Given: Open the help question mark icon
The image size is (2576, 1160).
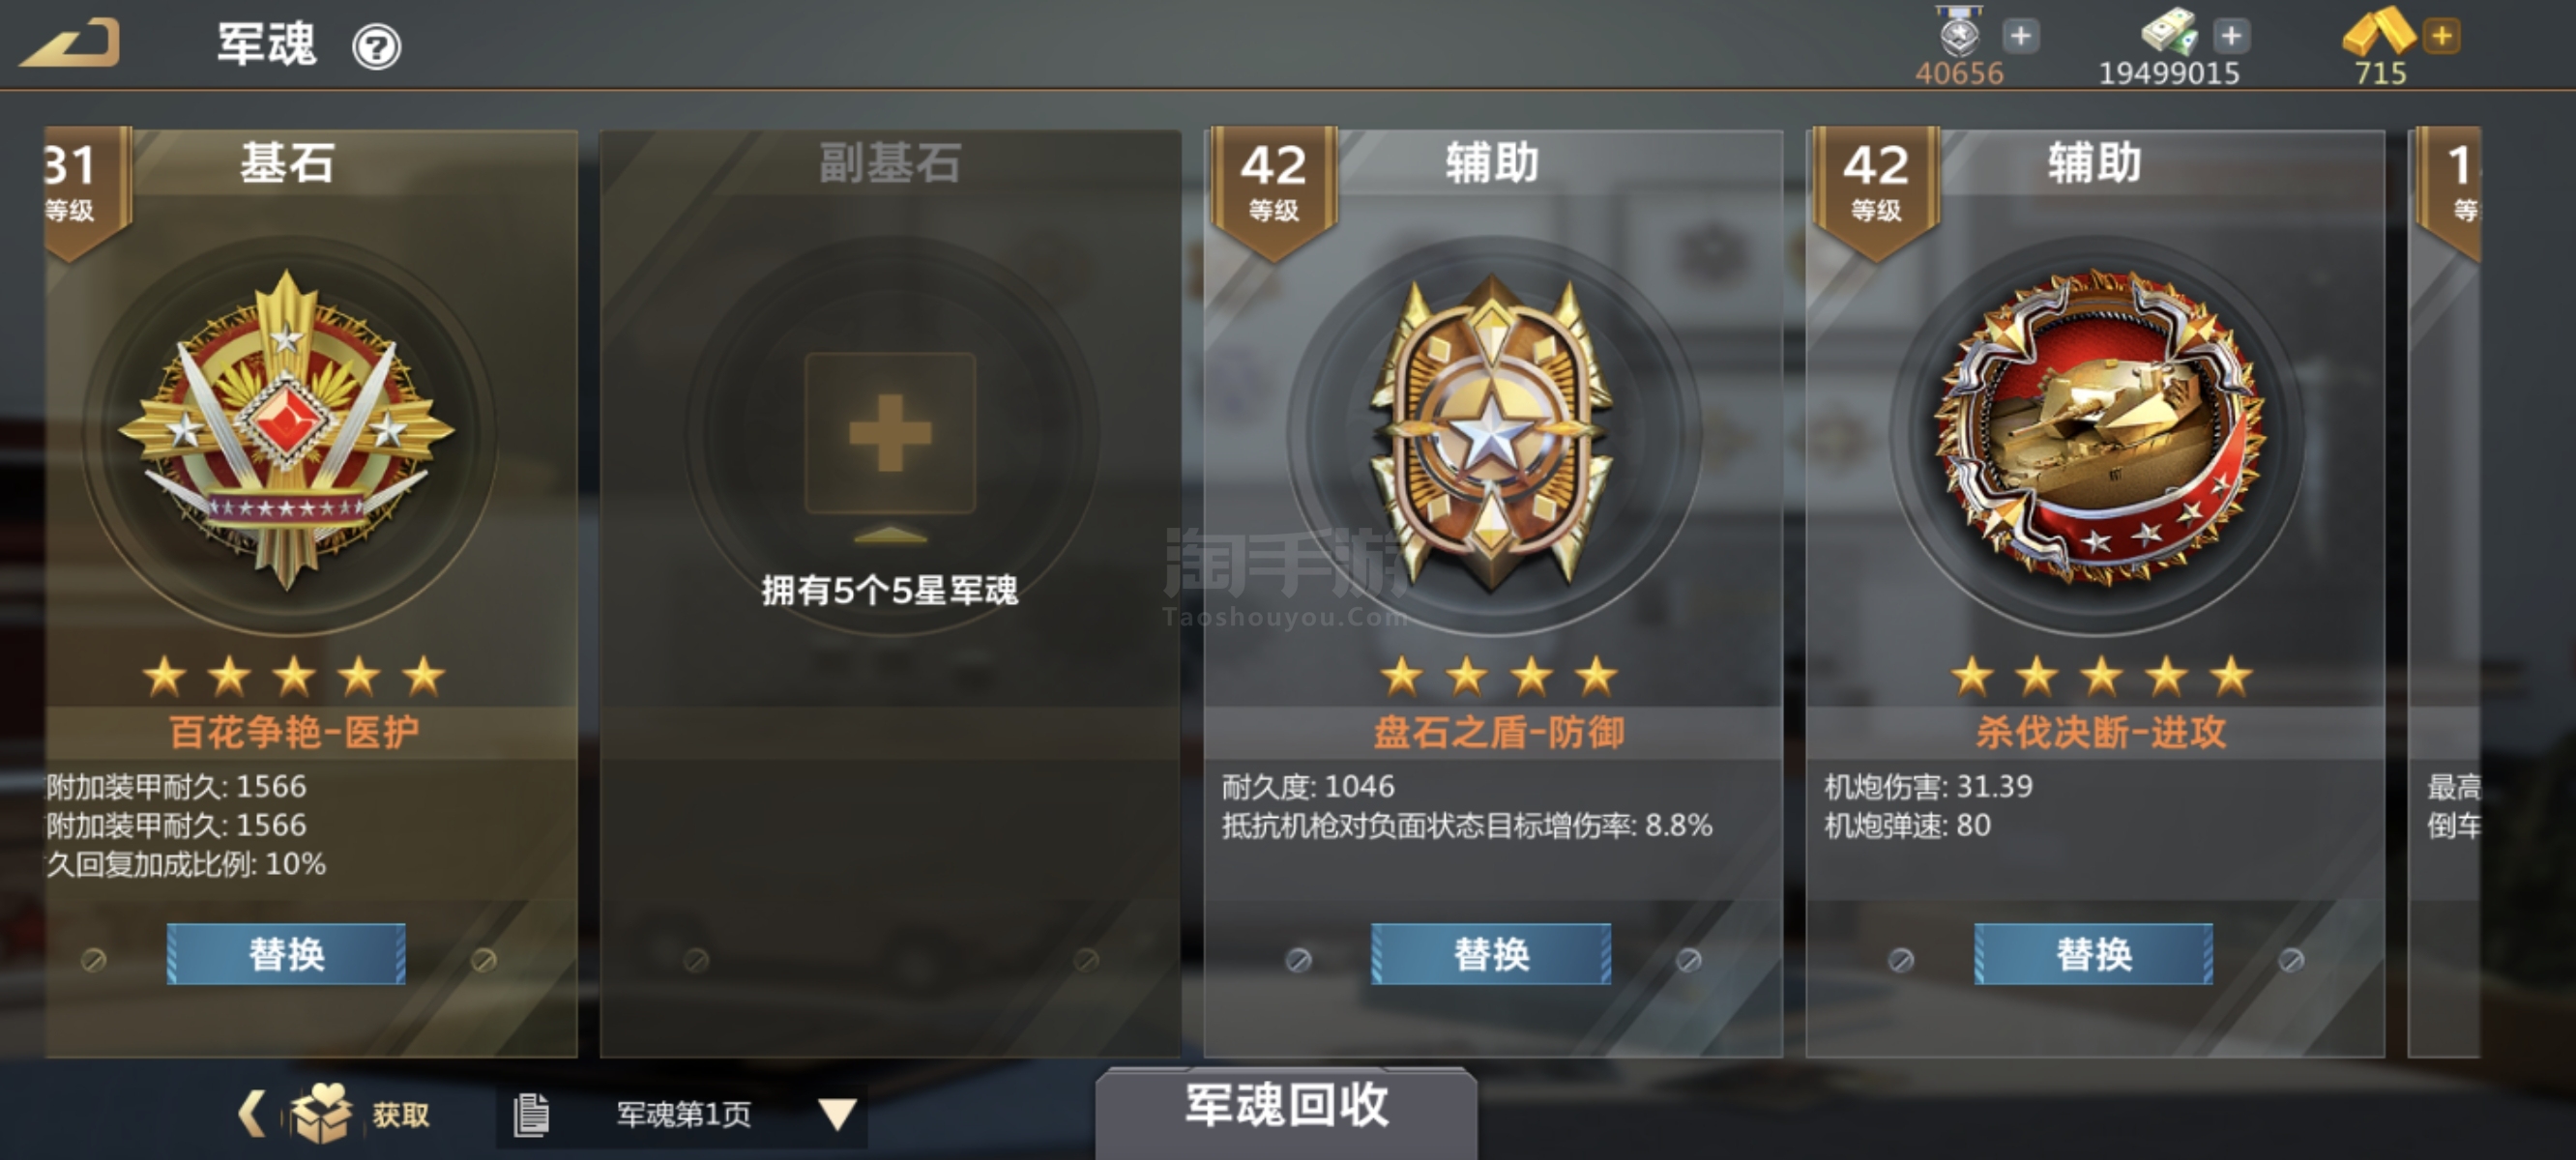Looking at the screenshot, I should point(376,47).
